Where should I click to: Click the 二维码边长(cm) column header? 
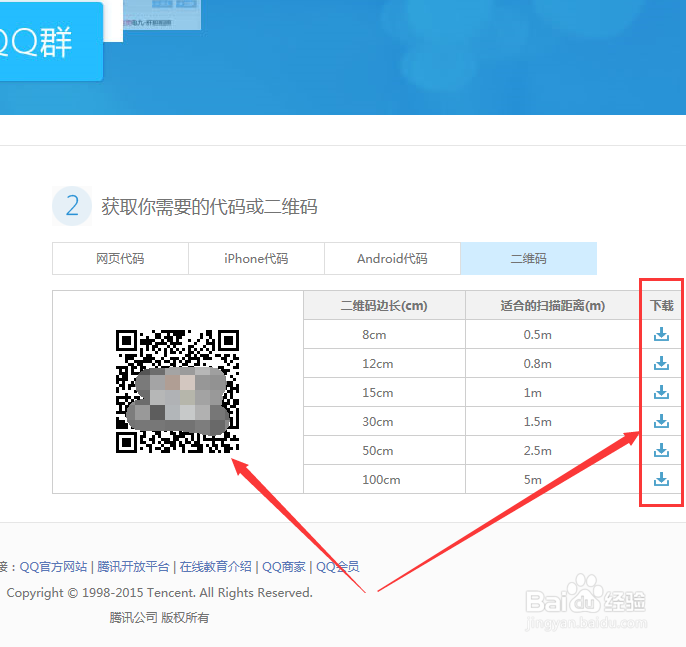[385, 305]
